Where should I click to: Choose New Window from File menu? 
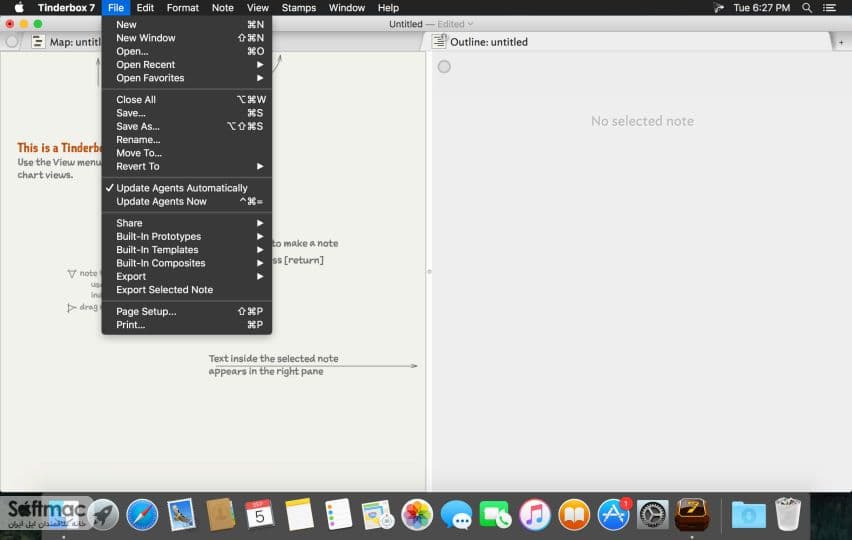pyautogui.click(x=186, y=38)
